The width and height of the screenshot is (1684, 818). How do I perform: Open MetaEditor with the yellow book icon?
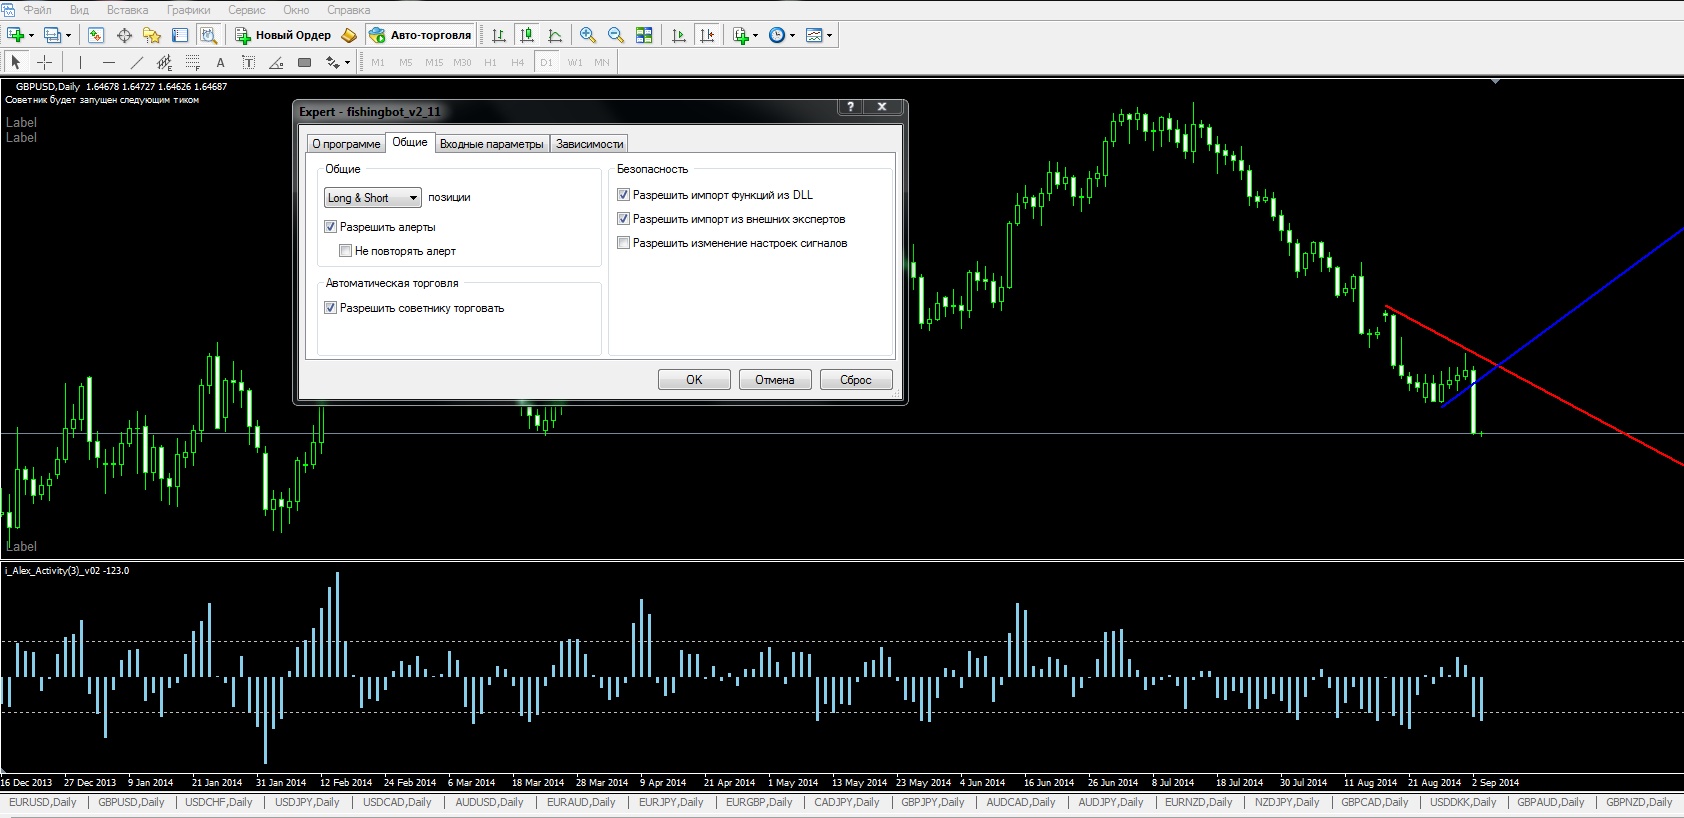click(349, 35)
